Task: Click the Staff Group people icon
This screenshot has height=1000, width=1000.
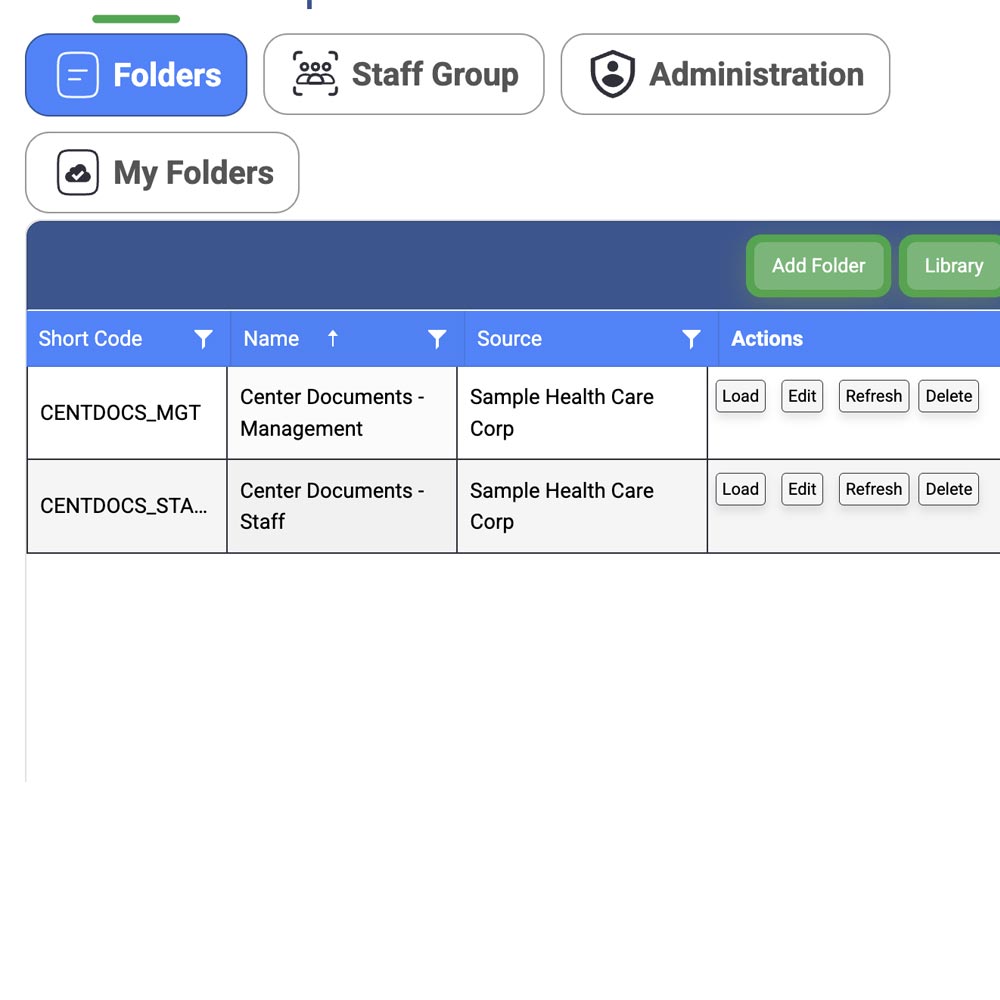Action: click(x=315, y=74)
